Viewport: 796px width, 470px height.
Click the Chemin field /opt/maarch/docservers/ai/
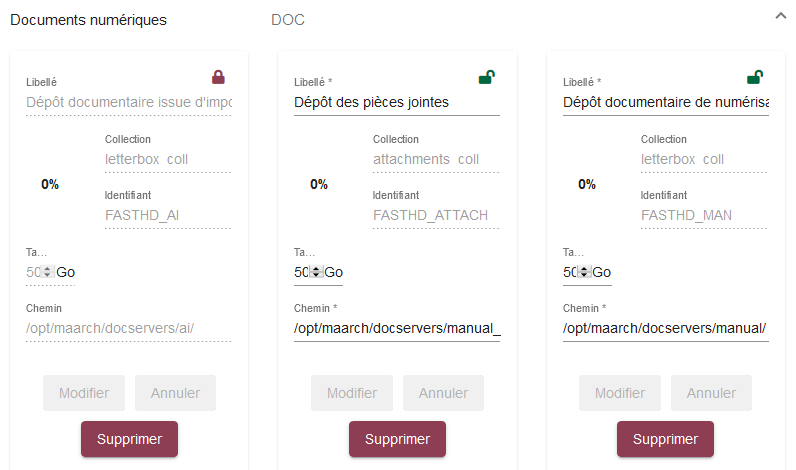point(128,328)
